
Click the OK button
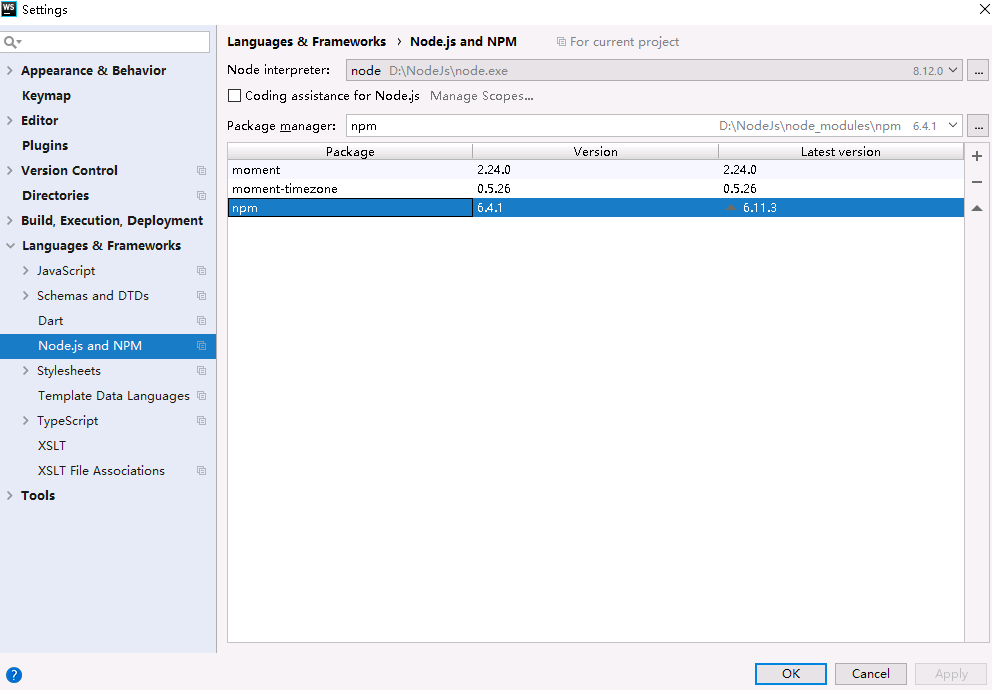791,674
